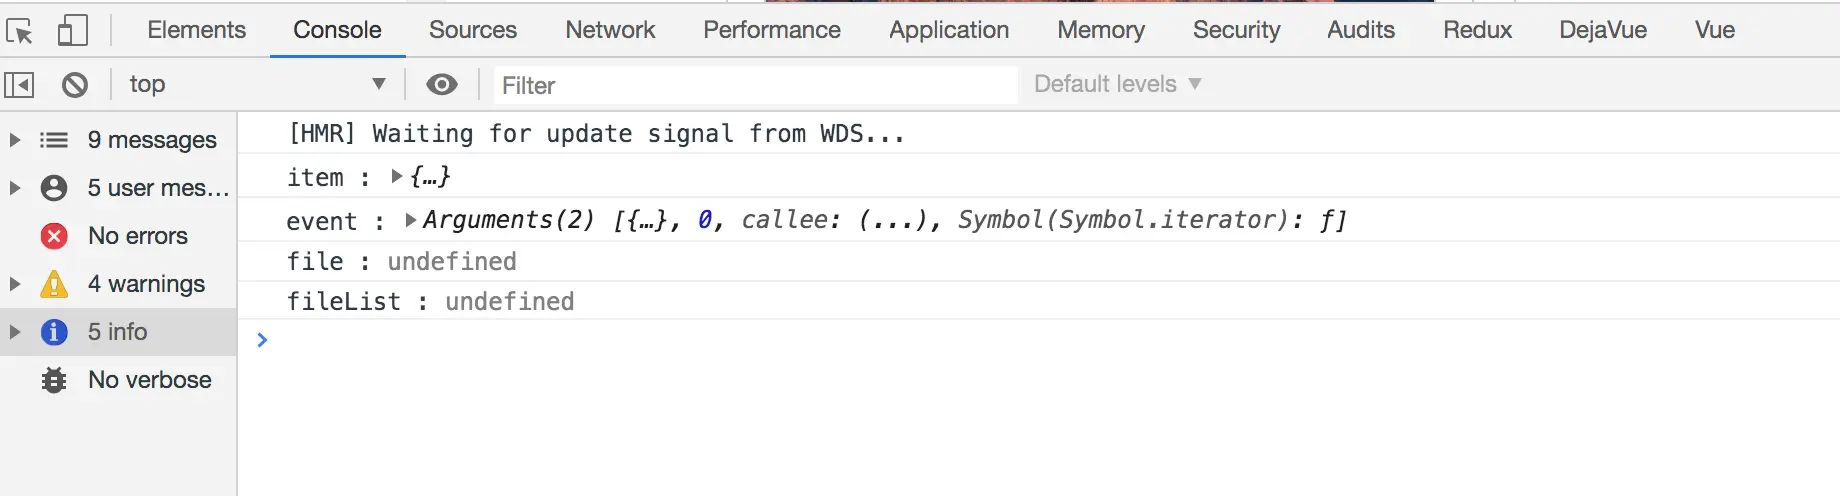Open the top context selector dropdown

(256, 85)
